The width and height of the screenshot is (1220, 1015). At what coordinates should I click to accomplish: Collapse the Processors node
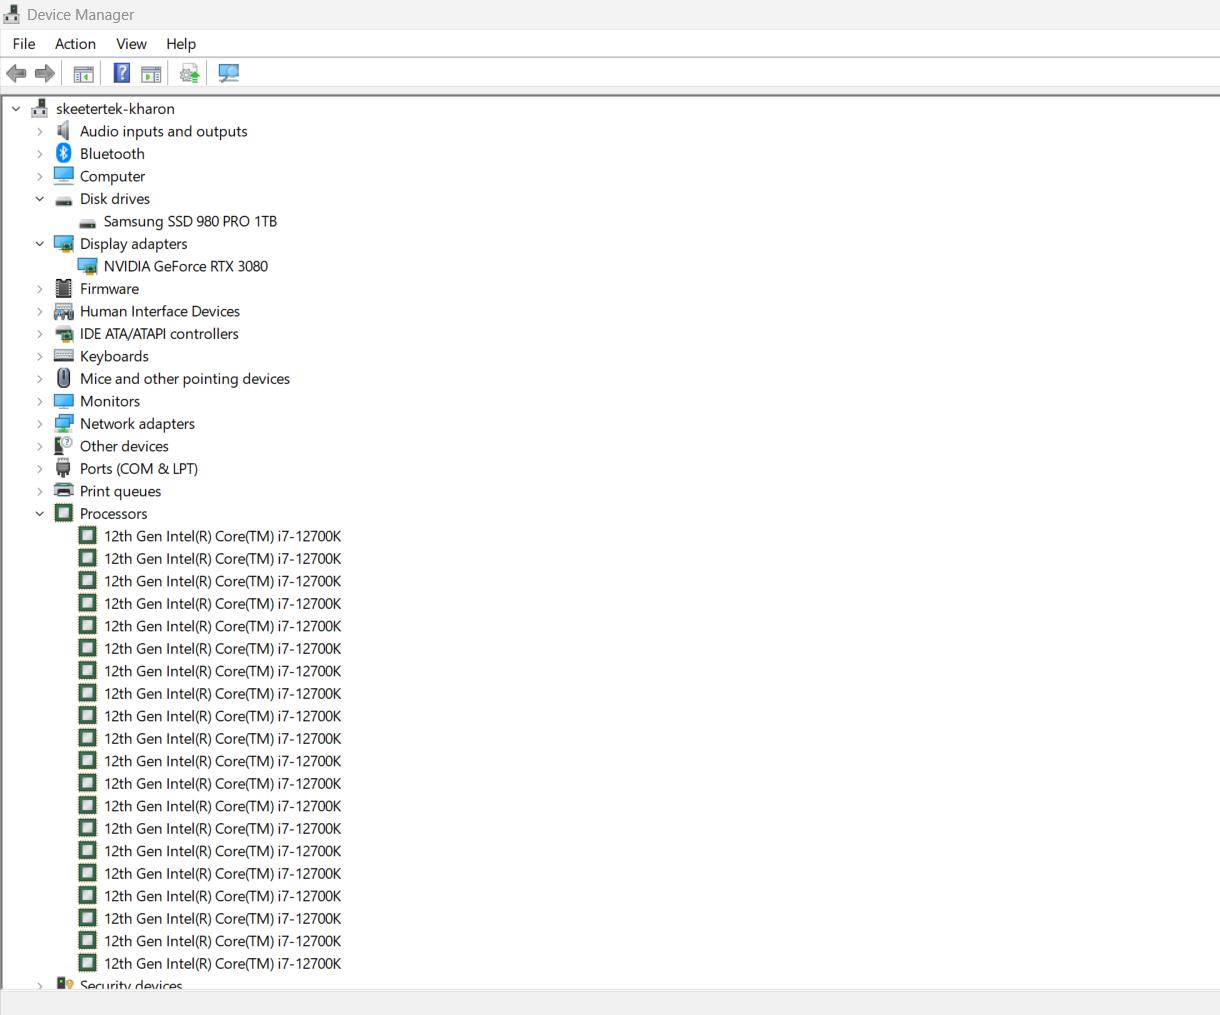click(x=40, y=513)
